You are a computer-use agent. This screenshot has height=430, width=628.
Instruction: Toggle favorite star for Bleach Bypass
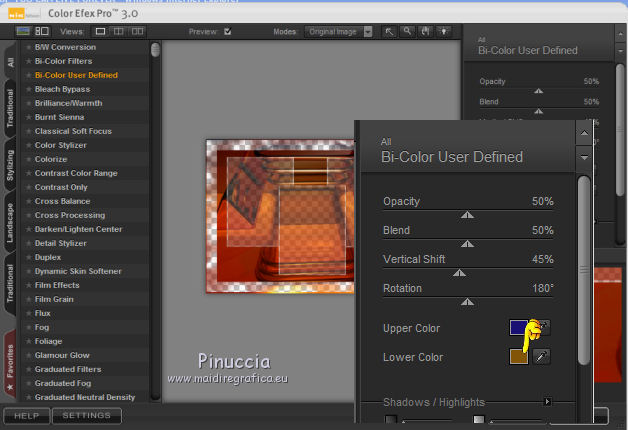coord(27,89)
